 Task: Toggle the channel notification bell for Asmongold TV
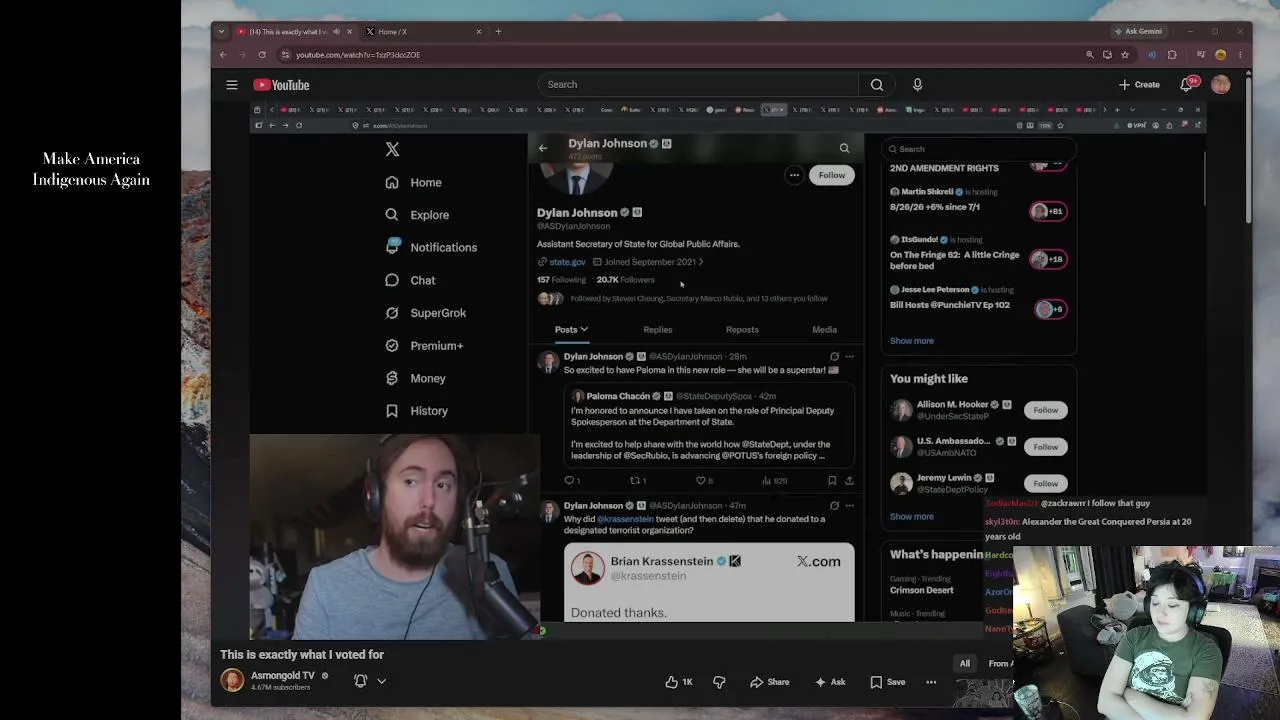[x=361, y=681]
